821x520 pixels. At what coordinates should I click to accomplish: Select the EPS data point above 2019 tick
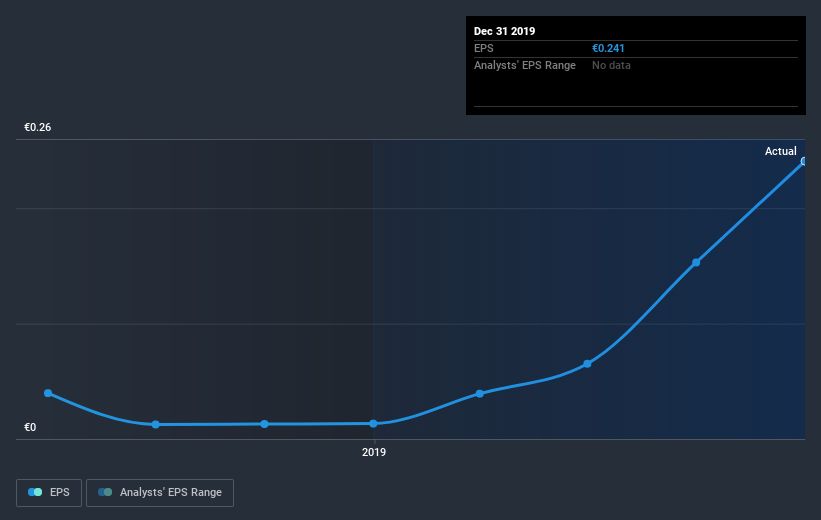[373, 424]
